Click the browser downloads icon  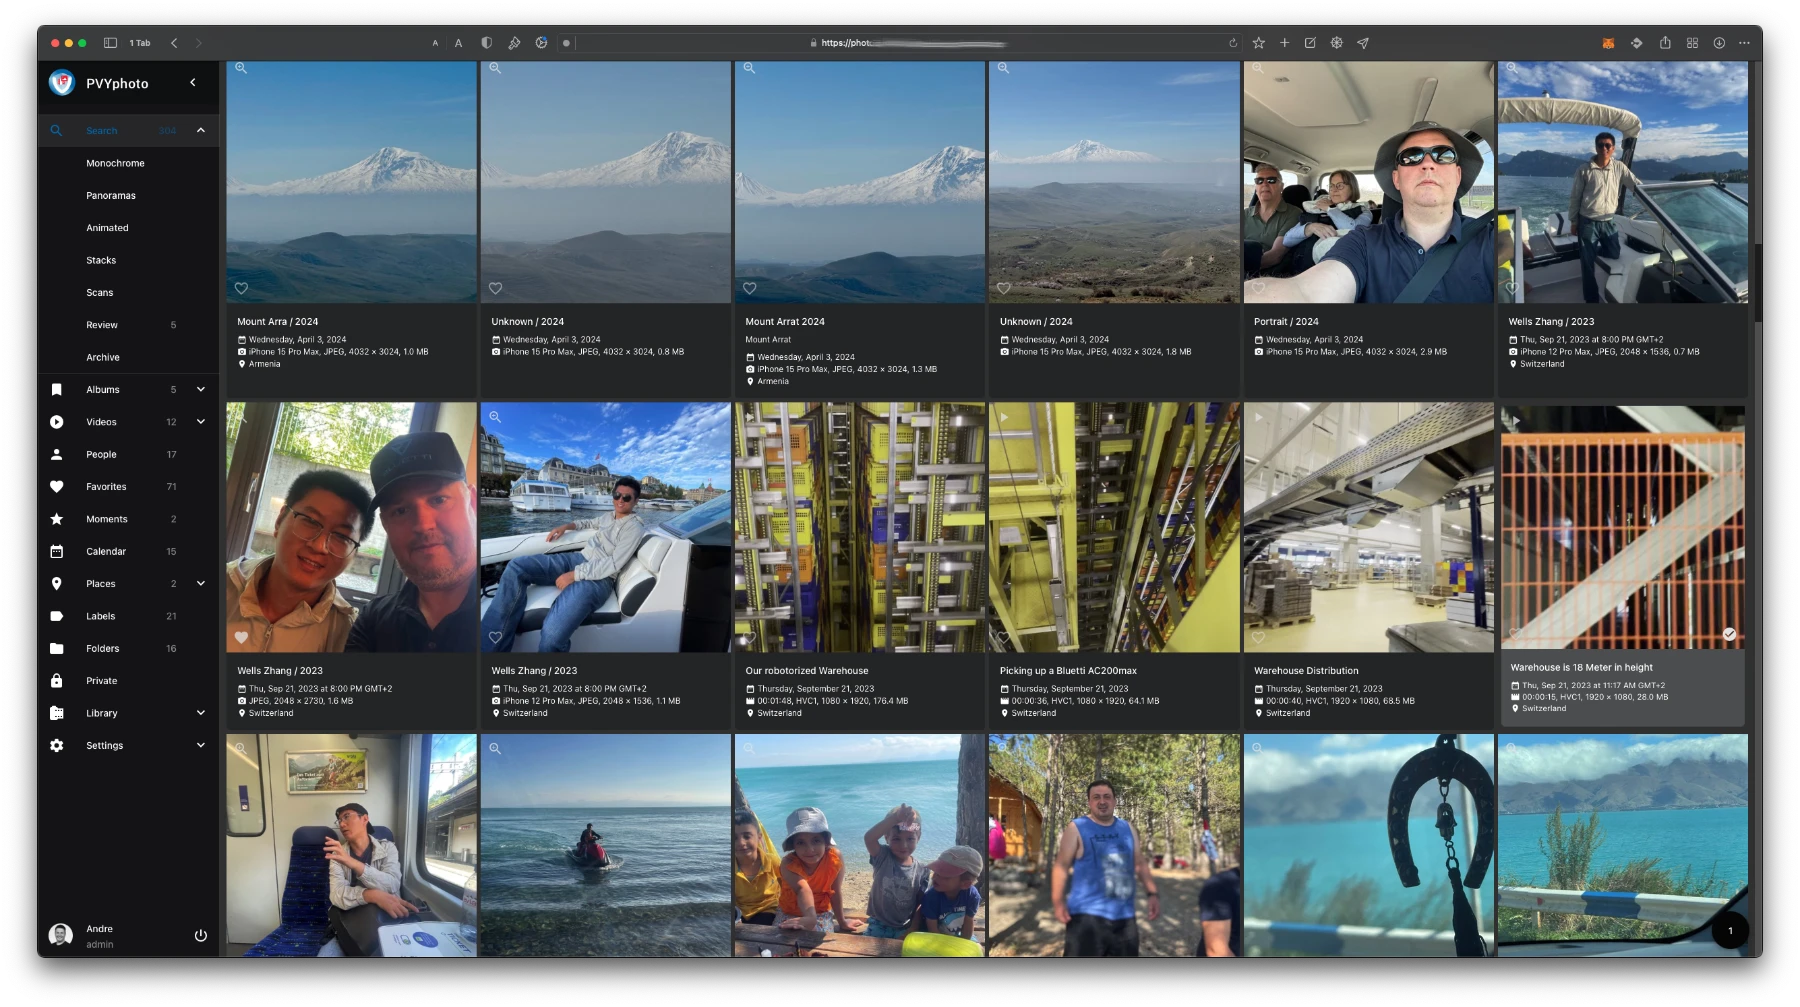1719,43
